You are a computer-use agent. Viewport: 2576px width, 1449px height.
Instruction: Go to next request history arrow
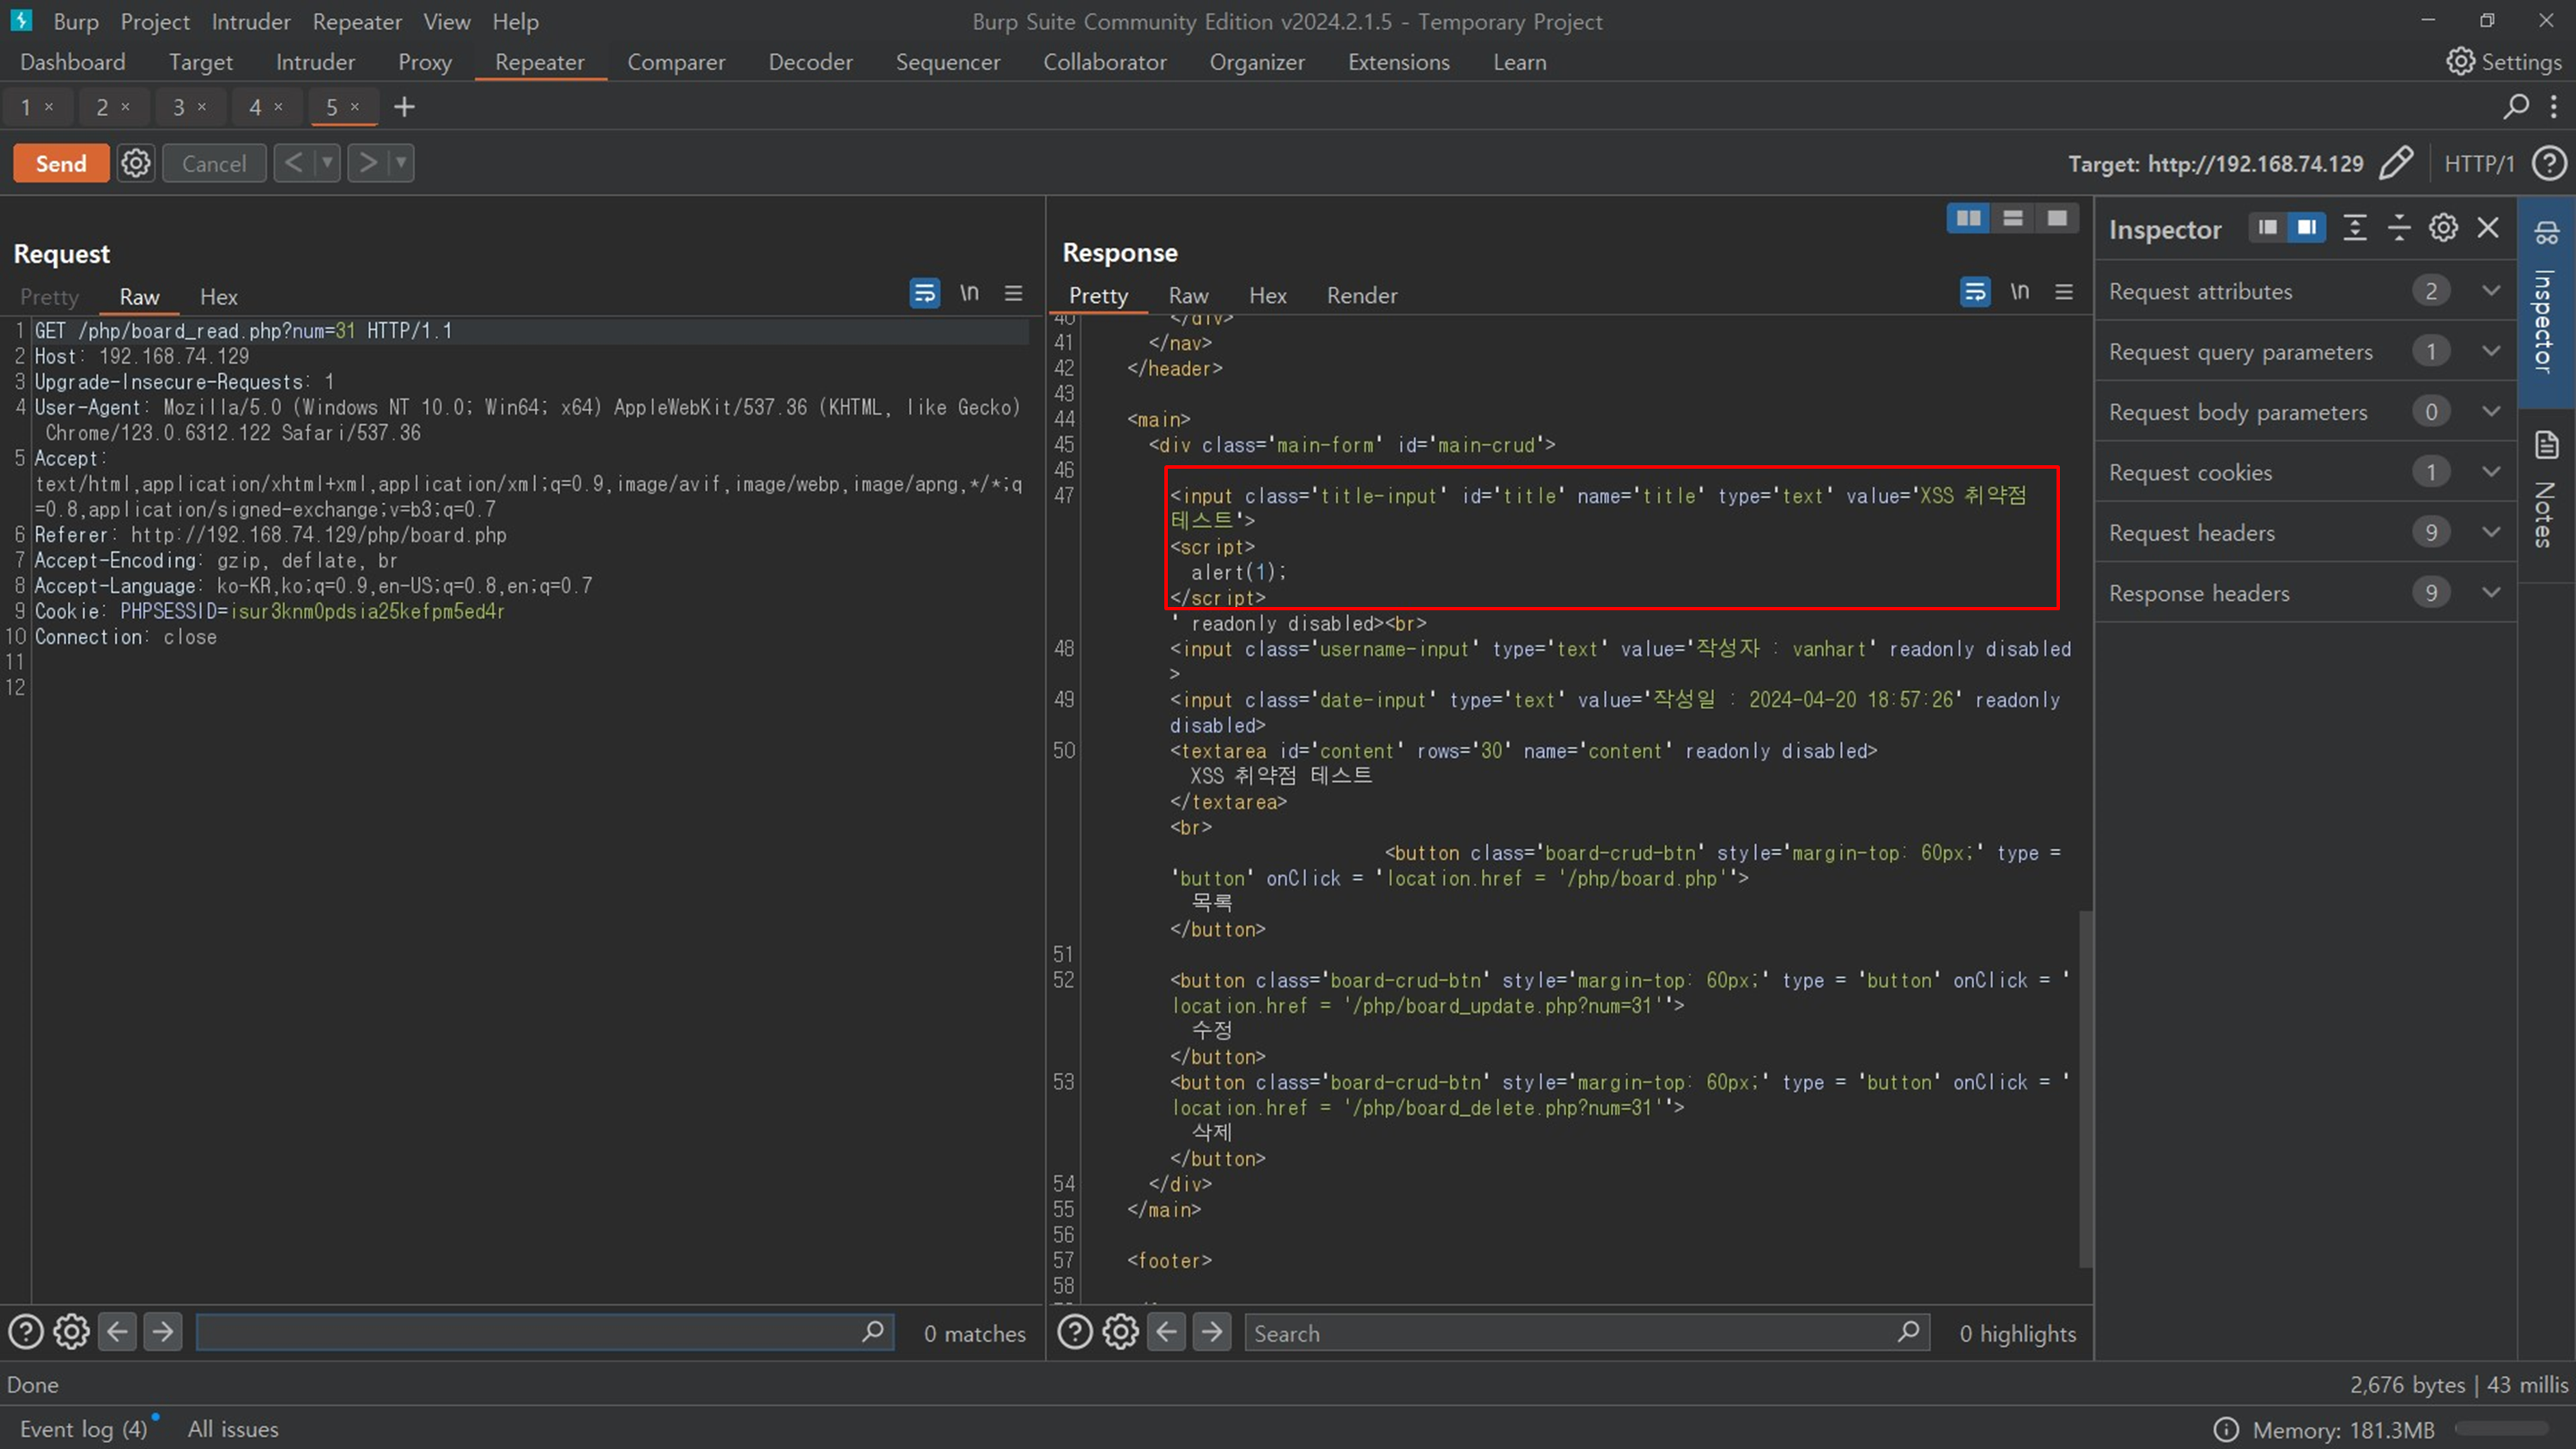368,163
